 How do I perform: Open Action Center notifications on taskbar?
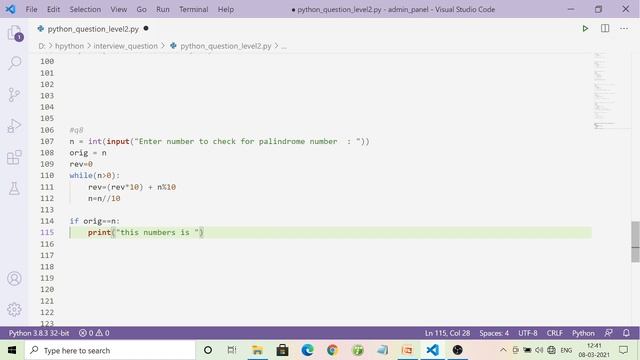(x=624, y=350)
